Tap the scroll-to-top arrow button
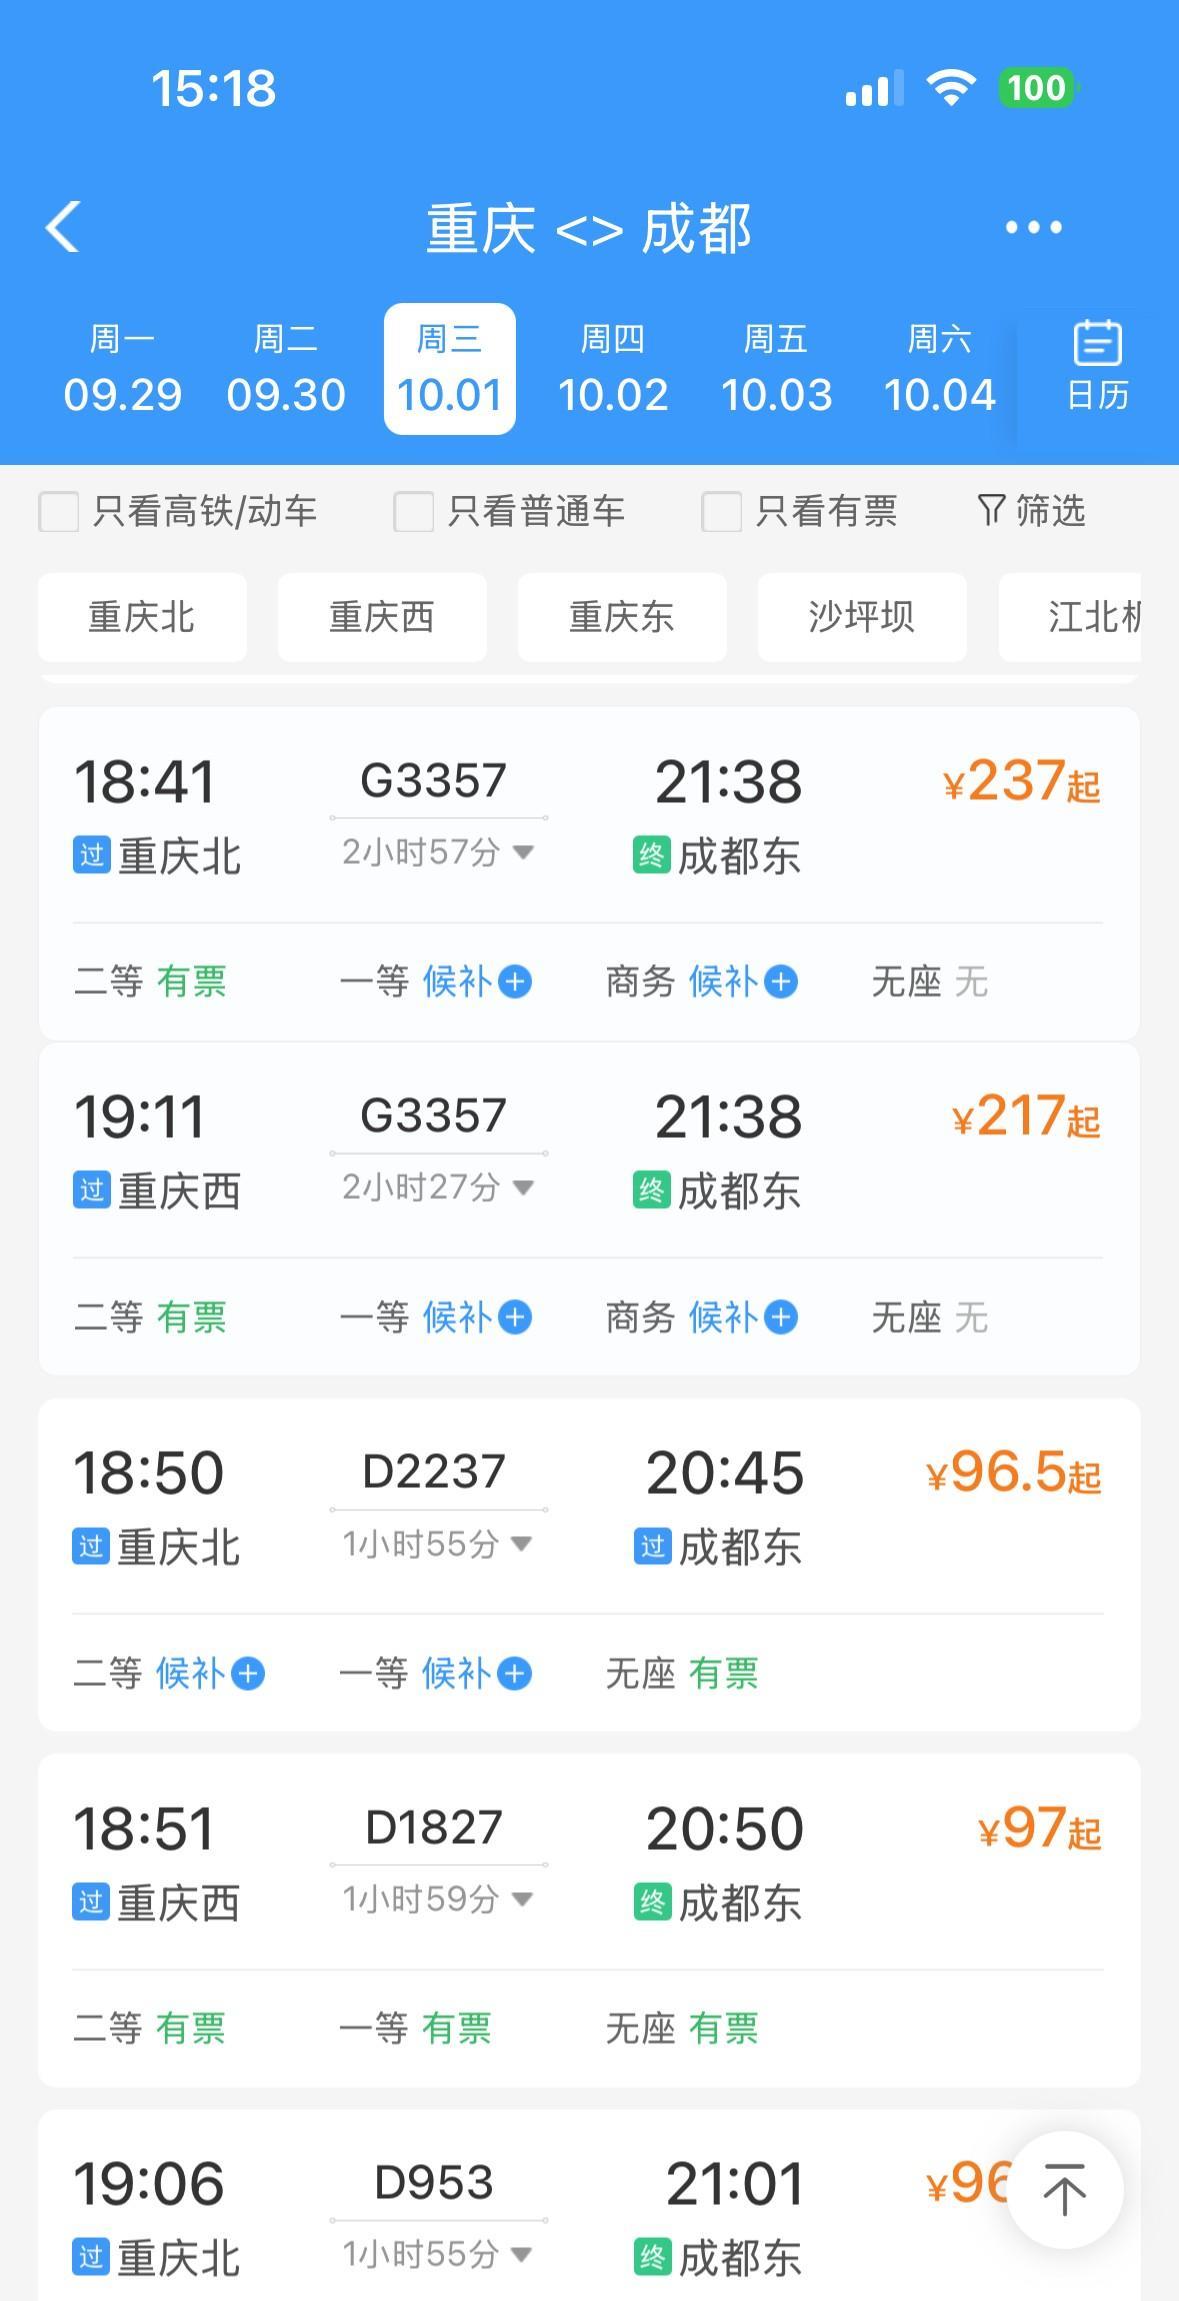 click(x=1064, y=2190)
